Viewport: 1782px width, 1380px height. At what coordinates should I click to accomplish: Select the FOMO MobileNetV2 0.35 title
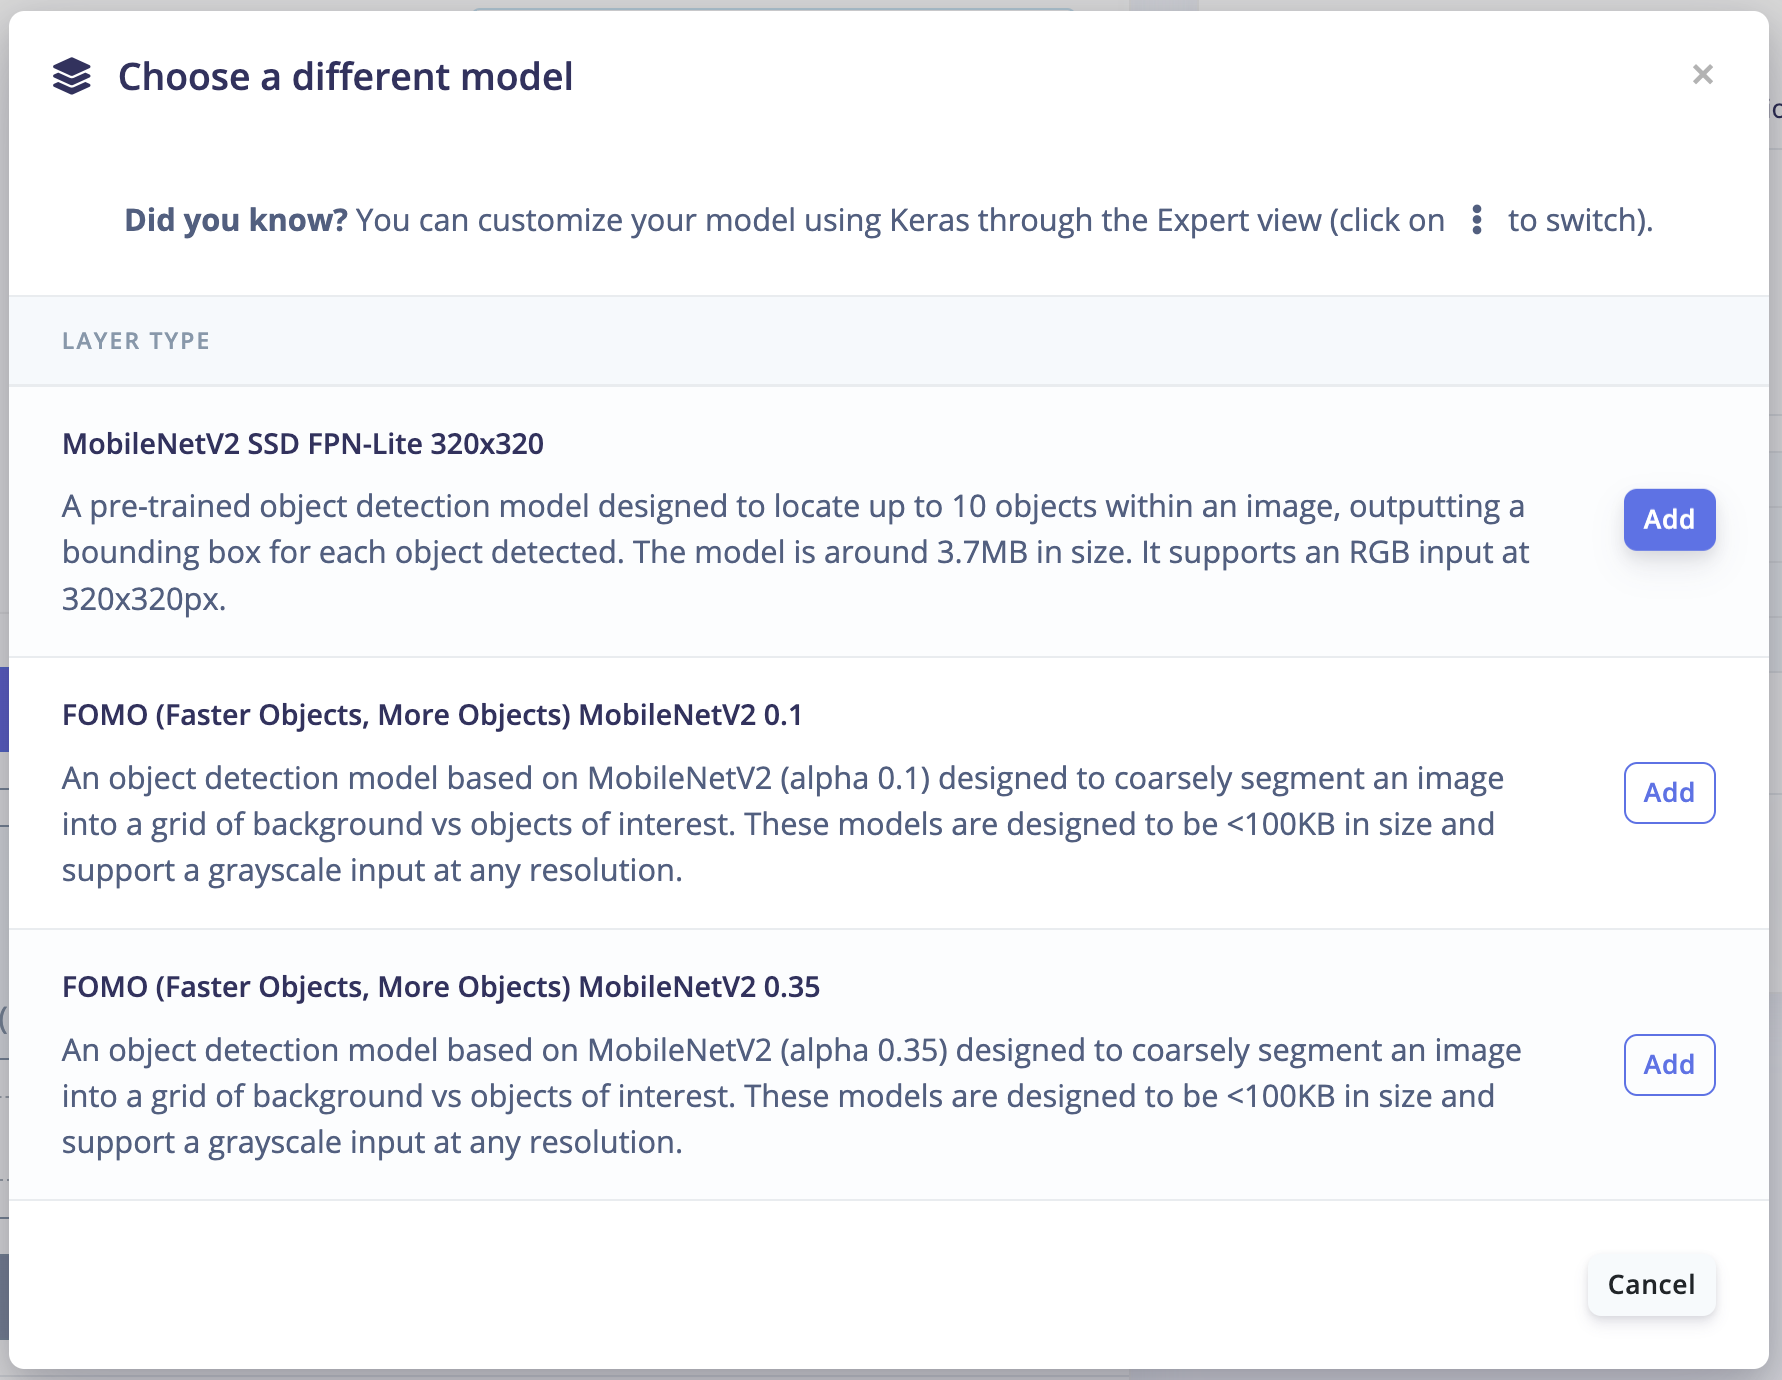point(441,988)
